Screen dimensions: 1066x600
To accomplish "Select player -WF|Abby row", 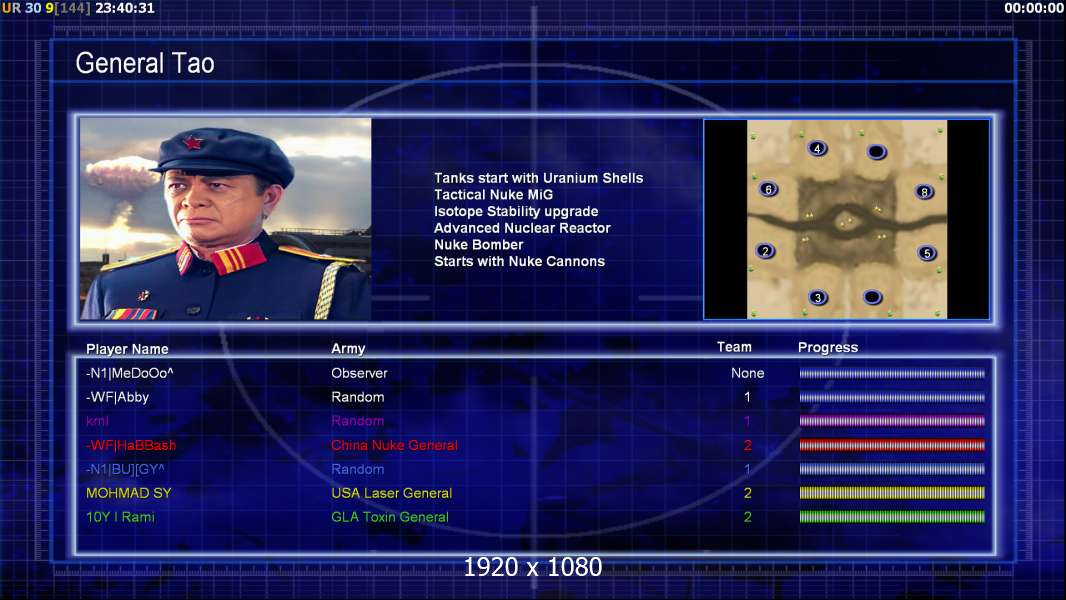I will pyautogui.click(x=535, y=397).
